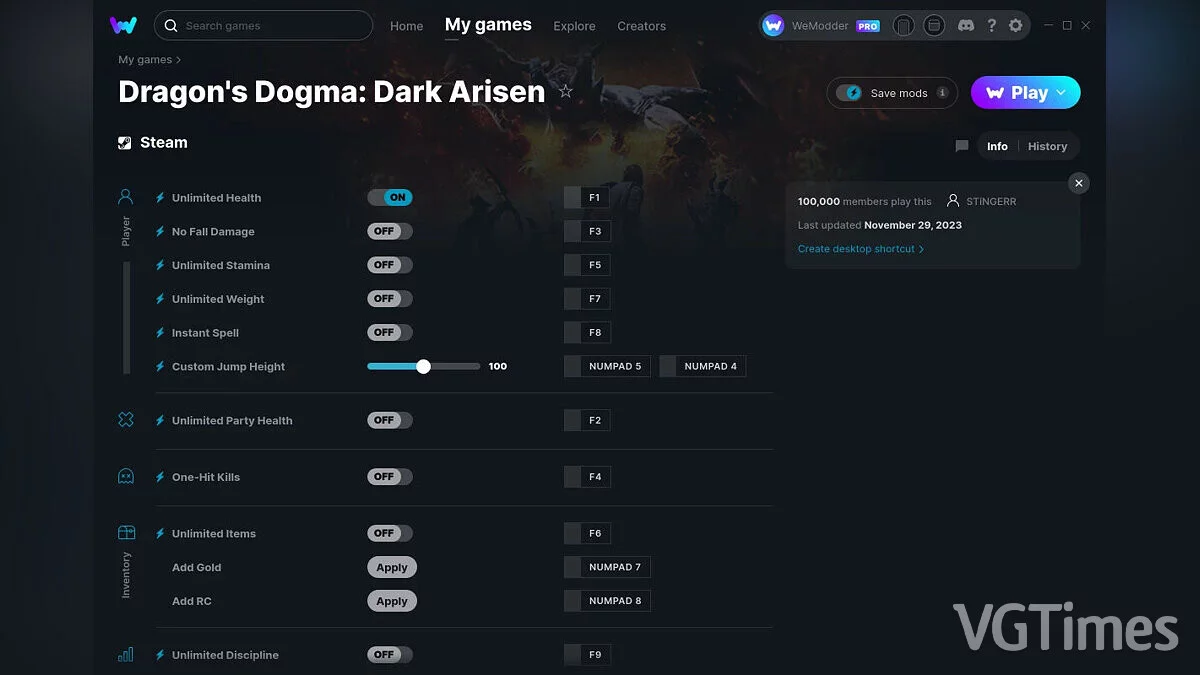The image size is (1200, 675).
Task: Click the Create desktop shortcut link
Action: coord(857,248)
